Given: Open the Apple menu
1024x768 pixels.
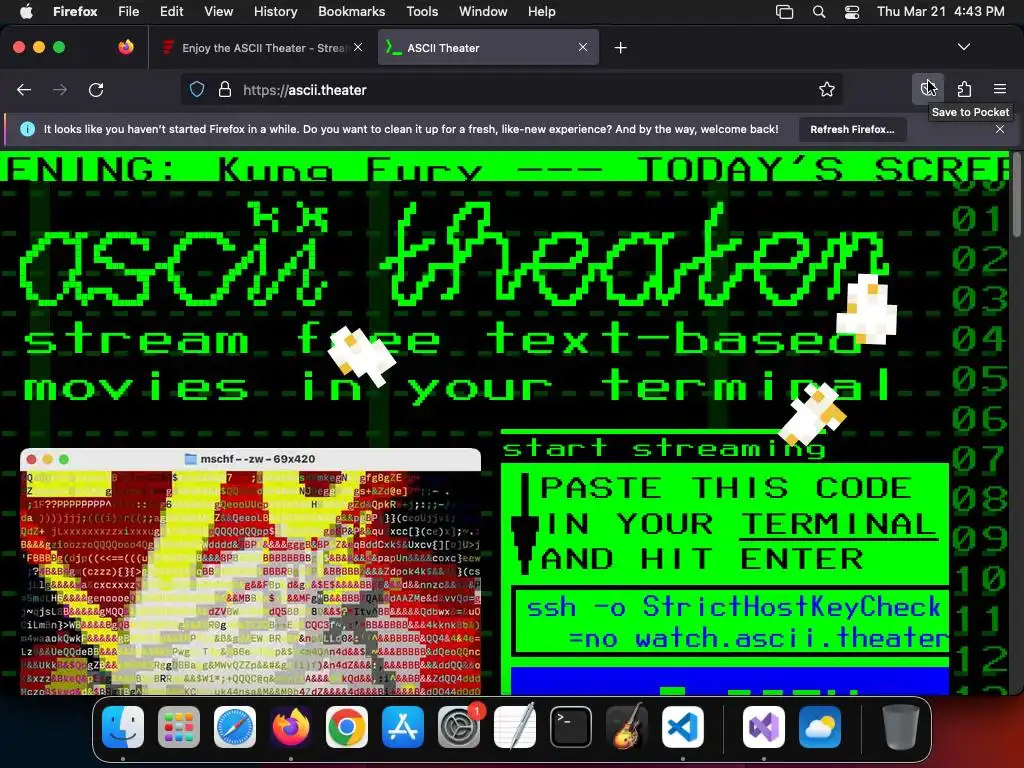Looking at the screenshot, I should (26, 11).
